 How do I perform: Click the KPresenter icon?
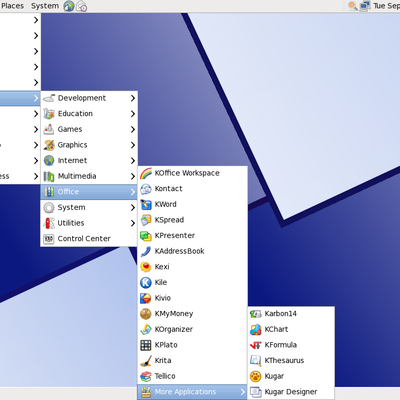click(146, 236)
